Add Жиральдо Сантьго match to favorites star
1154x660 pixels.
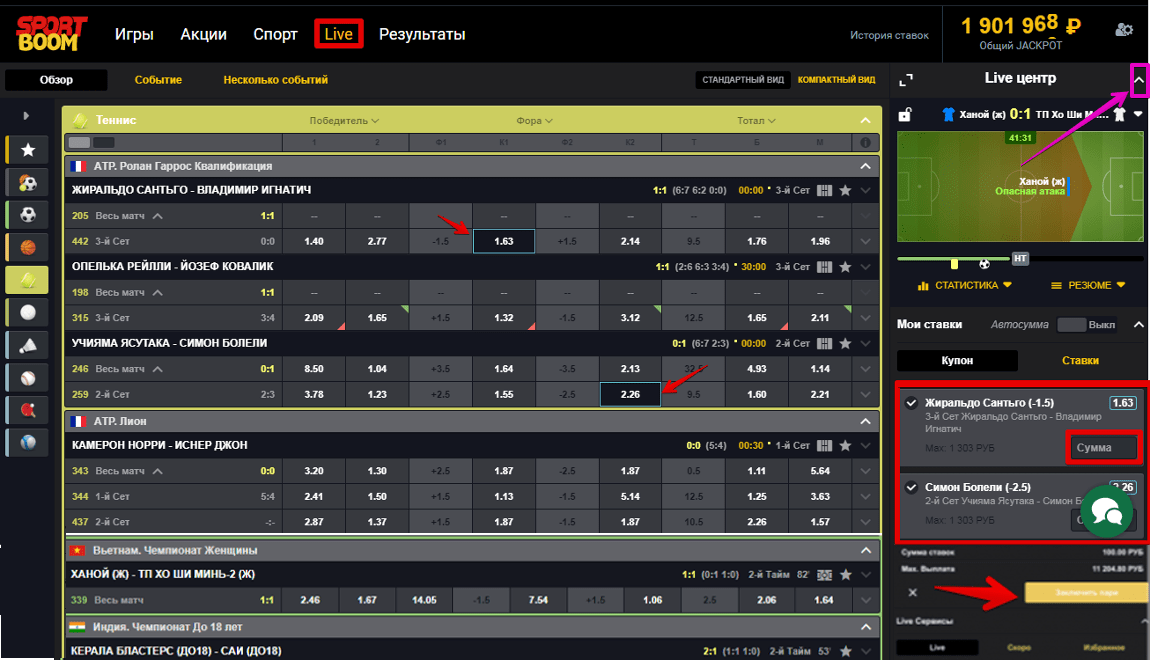(x=846, y=190)
